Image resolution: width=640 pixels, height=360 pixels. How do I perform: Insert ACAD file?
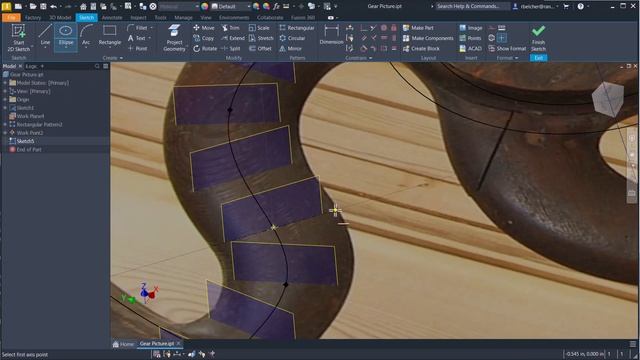(x=471, y=48)
